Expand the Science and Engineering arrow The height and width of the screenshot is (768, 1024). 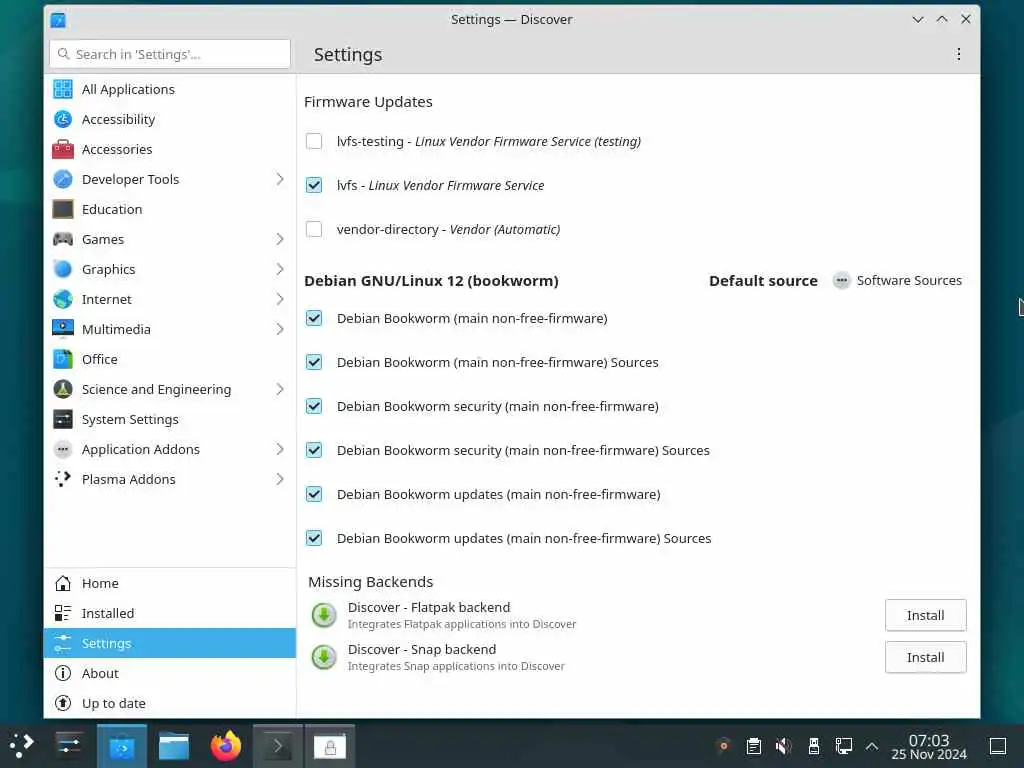(280, 389)
